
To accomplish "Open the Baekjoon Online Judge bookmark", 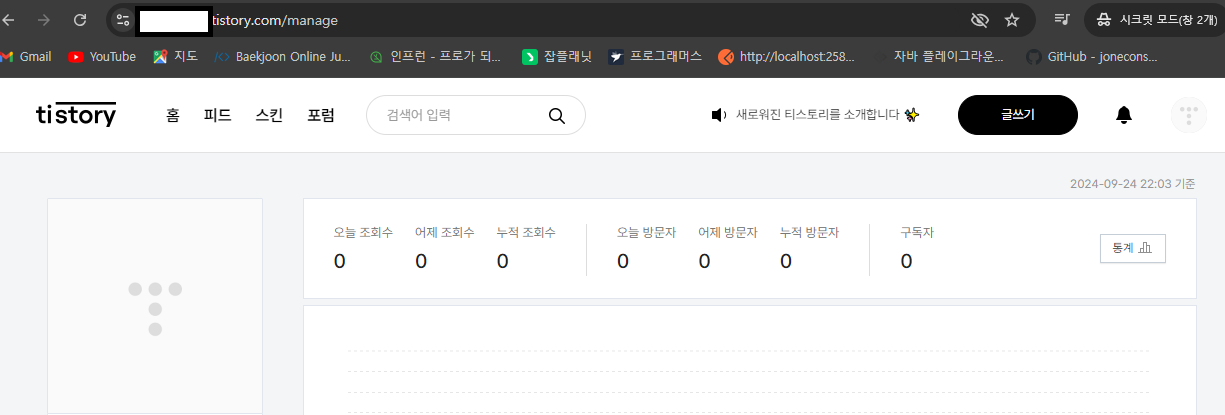I will click(x=283, y=57).
